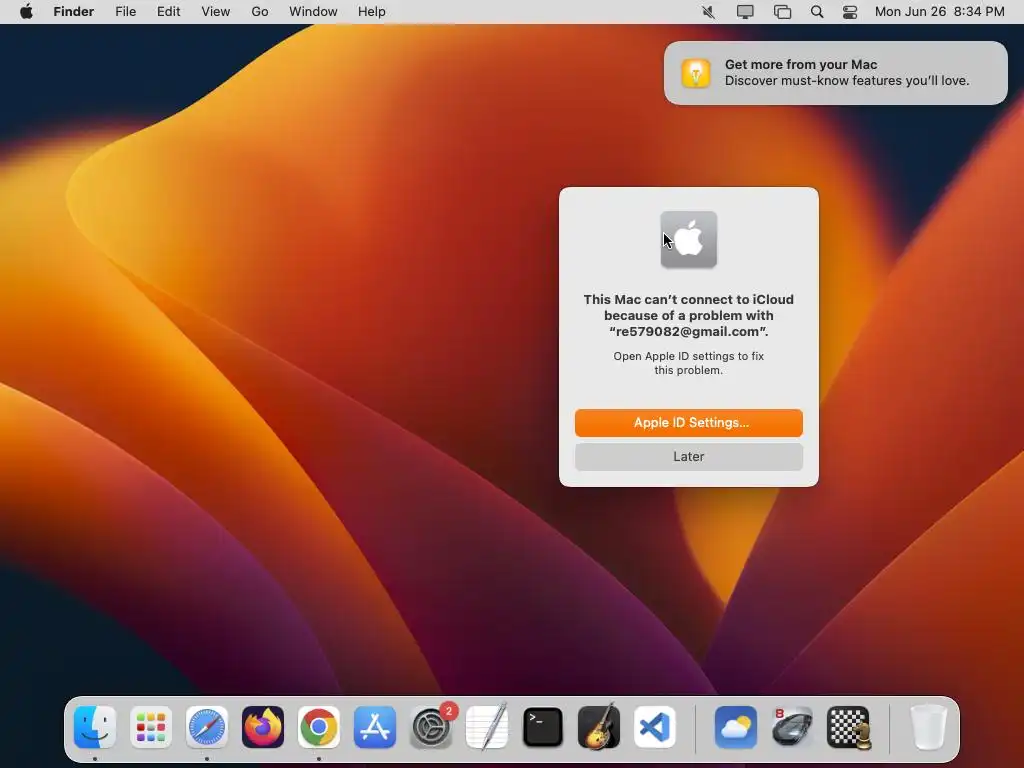Open System Settings from the Dock
The width and height of the screenshot is (1024, 768).
431,727
